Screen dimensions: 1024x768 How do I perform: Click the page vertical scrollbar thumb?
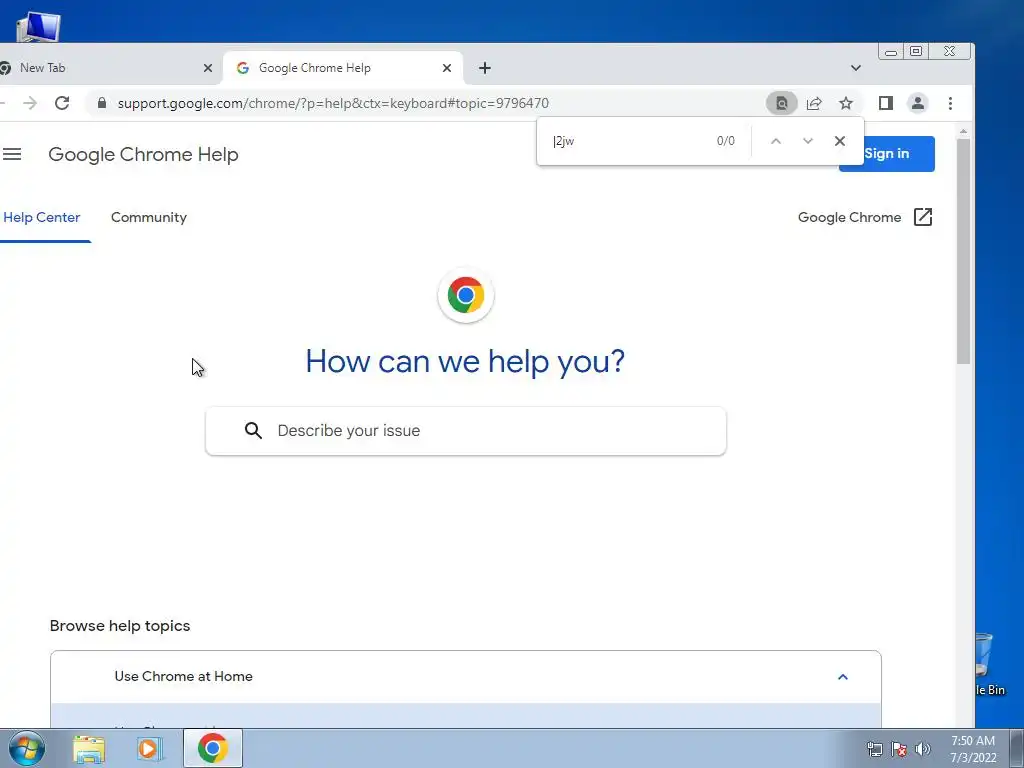[x=963, y=251]
